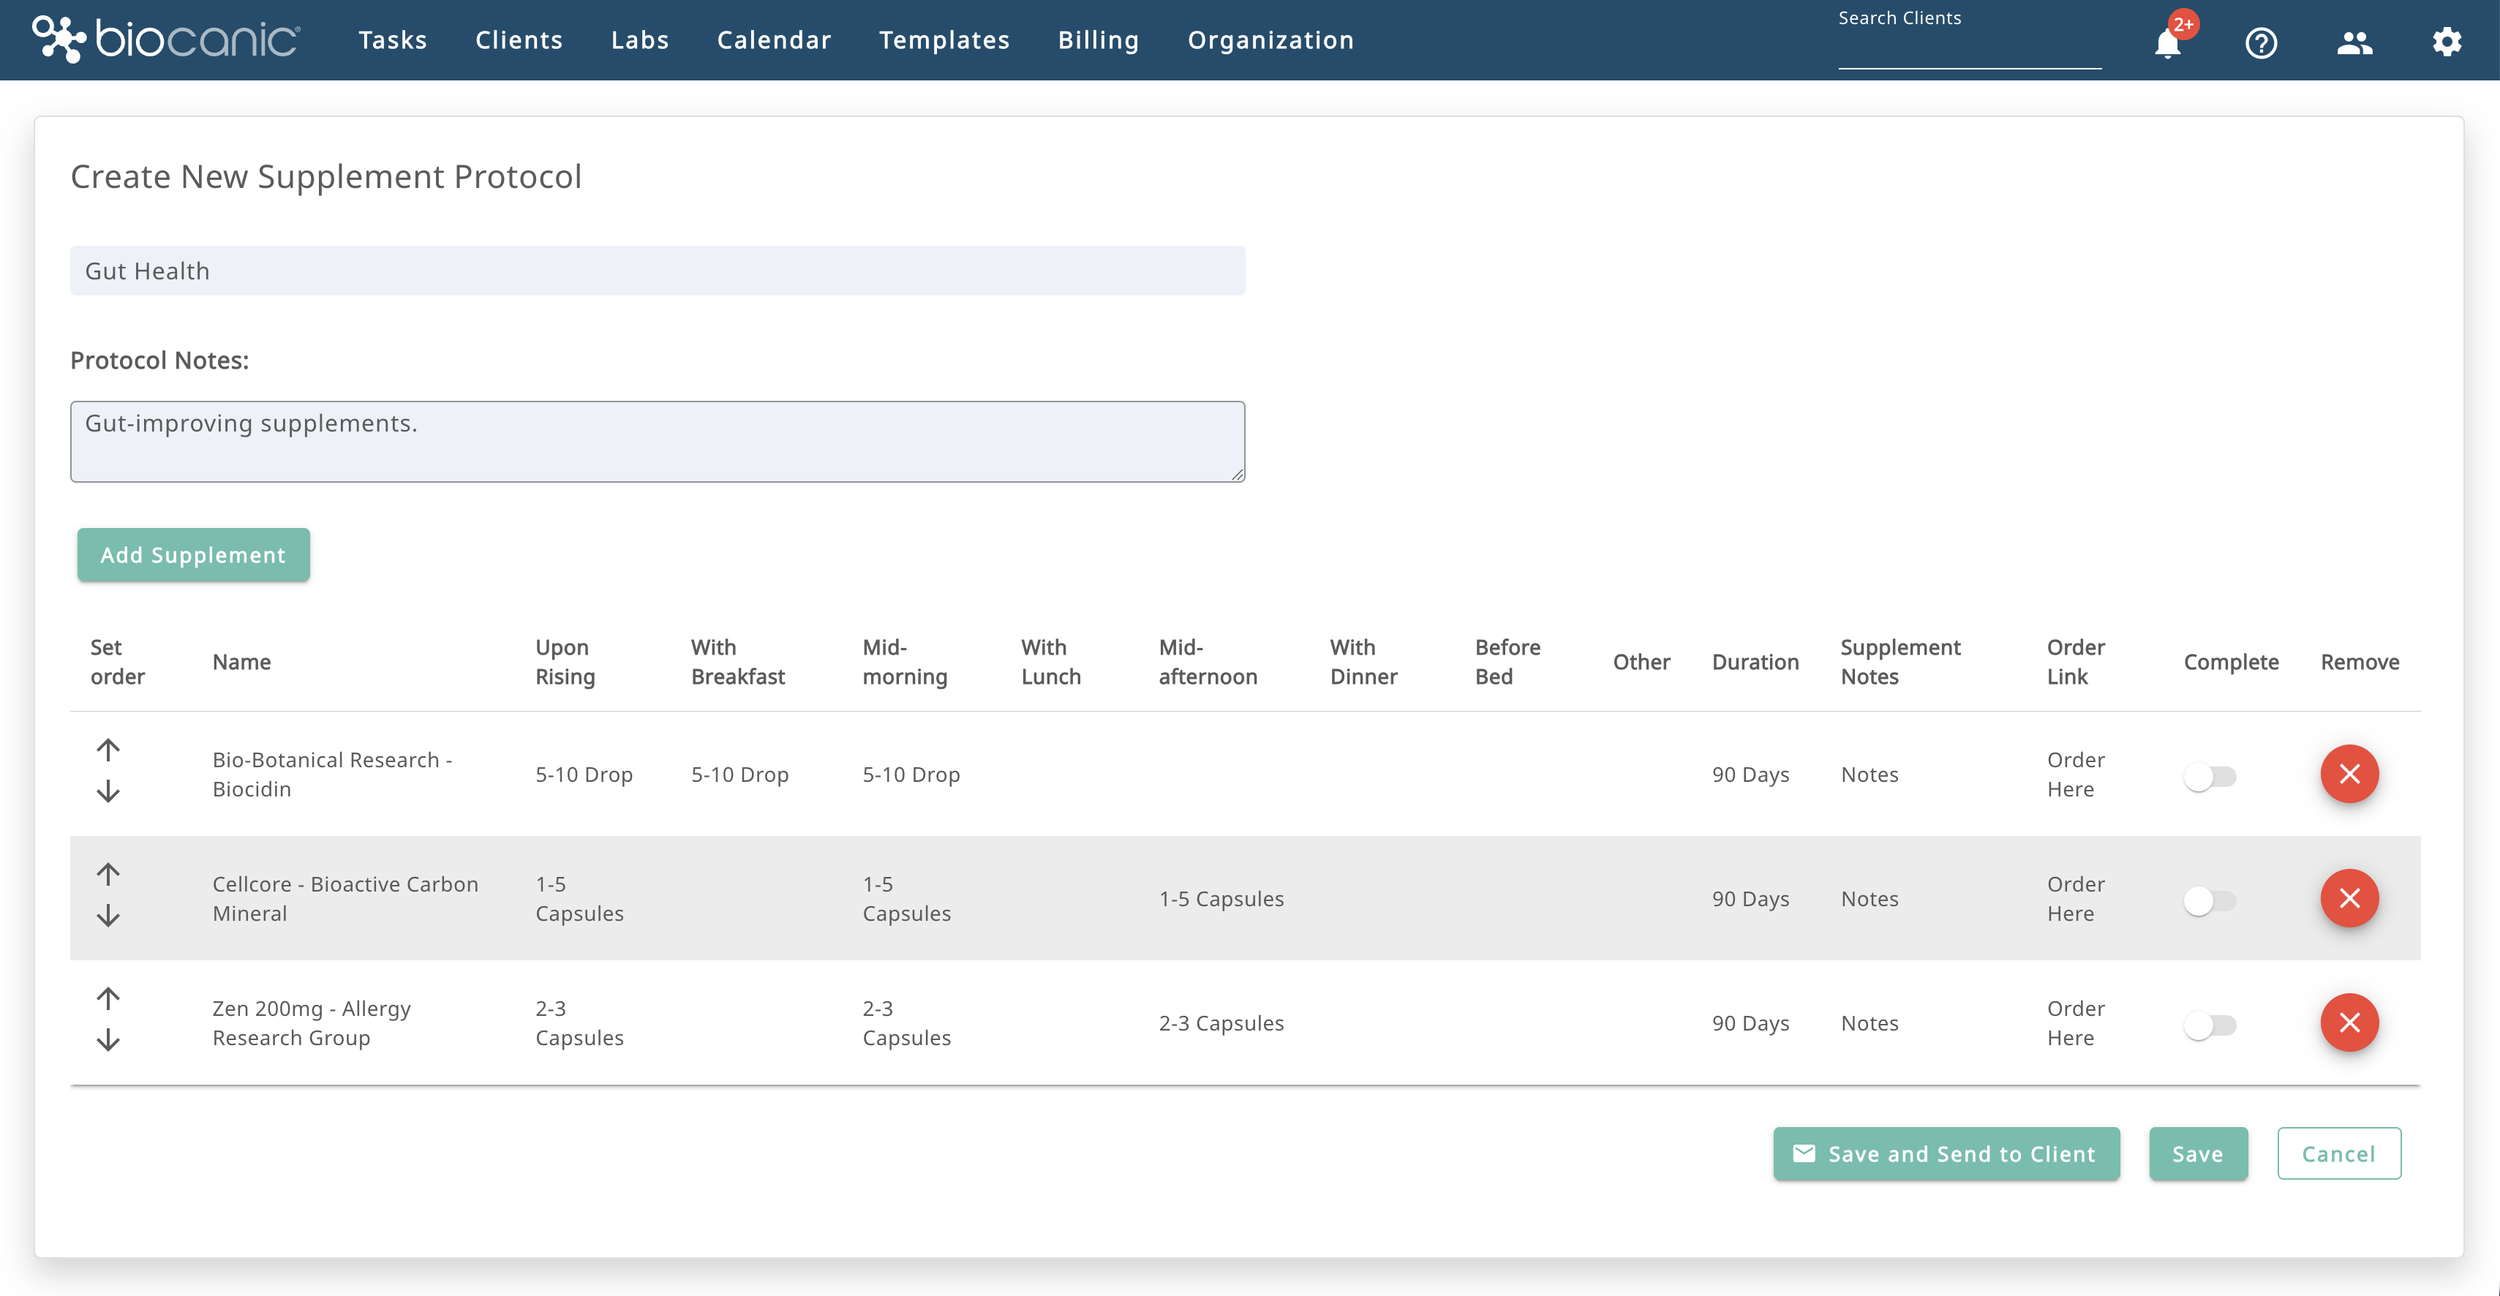Click the Gut Health protocol name field
2500x1296 pixels.
(657, 271)
